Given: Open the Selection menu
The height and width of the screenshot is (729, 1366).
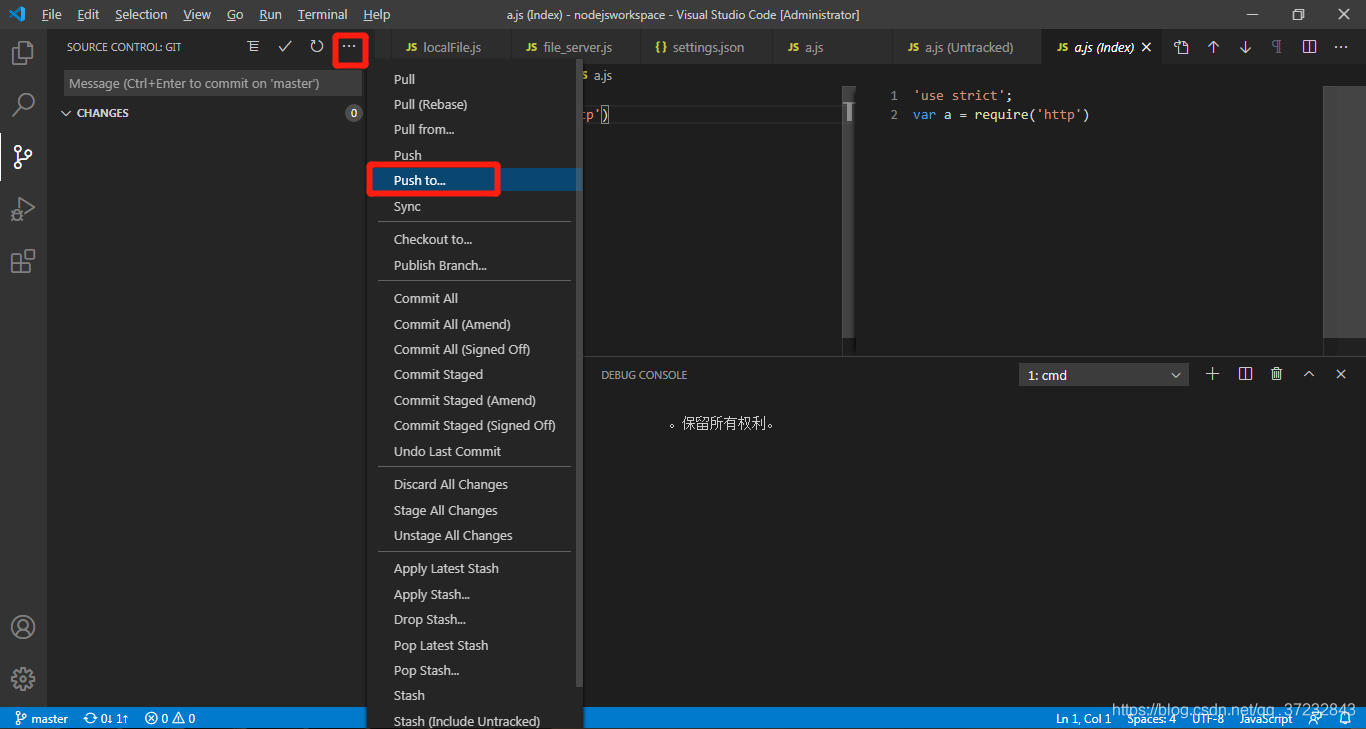Looking at the screenshot, I should pyautogui.click(x=141, y=15).
